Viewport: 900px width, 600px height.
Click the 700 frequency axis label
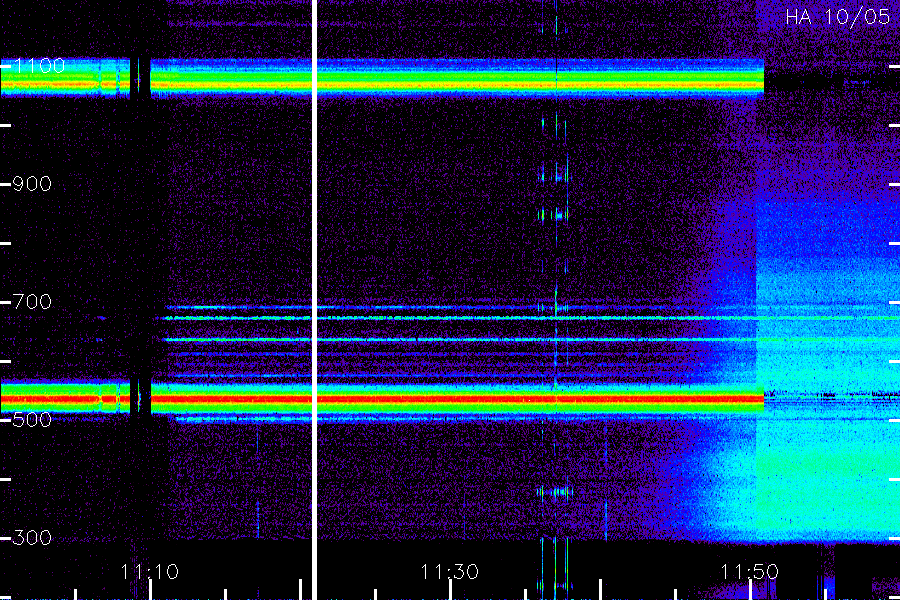[32, 301]
